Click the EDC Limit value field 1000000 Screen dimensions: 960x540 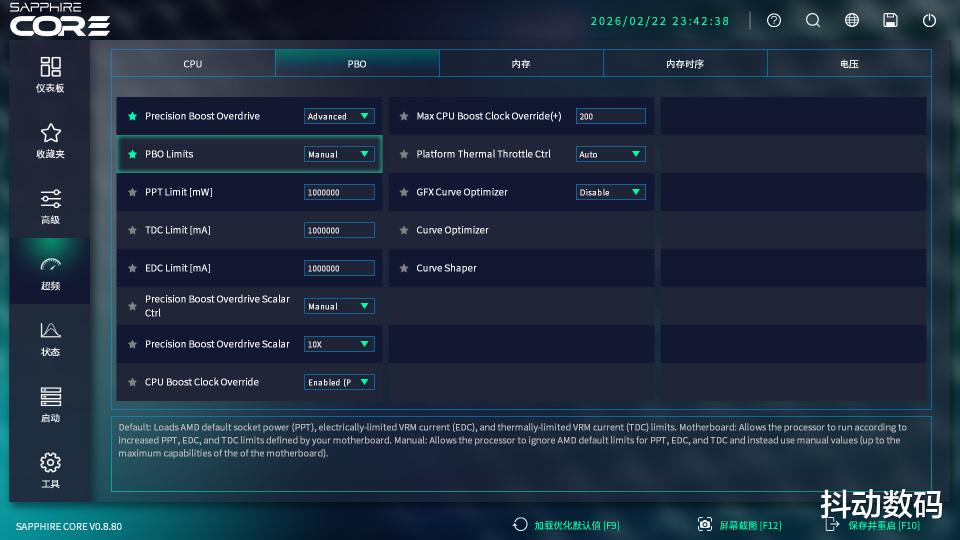339,268
